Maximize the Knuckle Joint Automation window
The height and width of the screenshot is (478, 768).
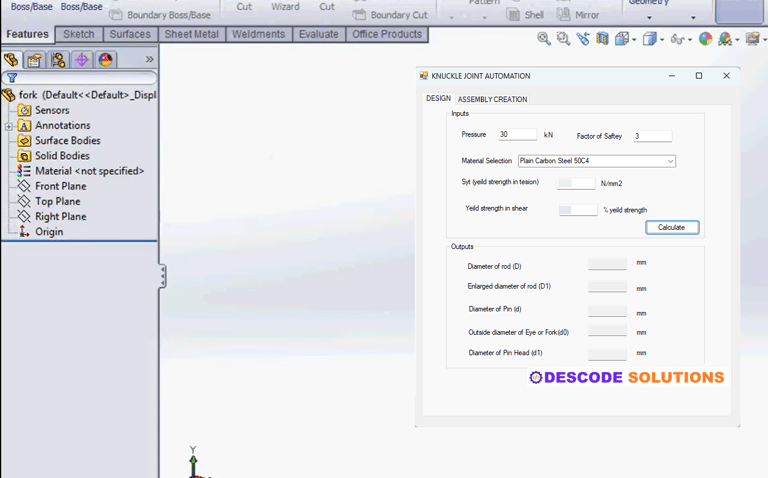click(699, 76)
